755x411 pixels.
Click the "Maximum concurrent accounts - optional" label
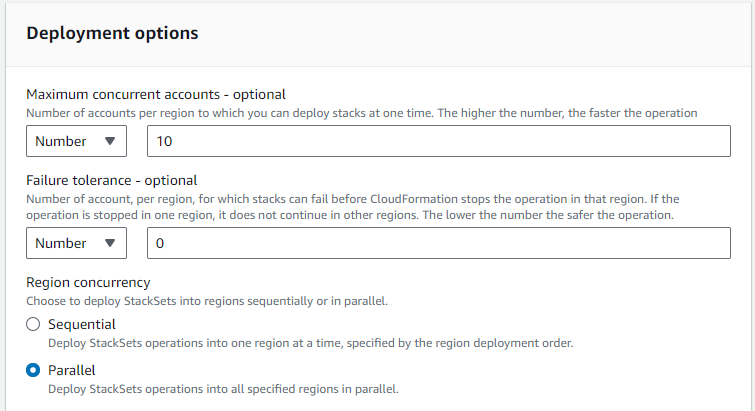click(x=156, y=94)
